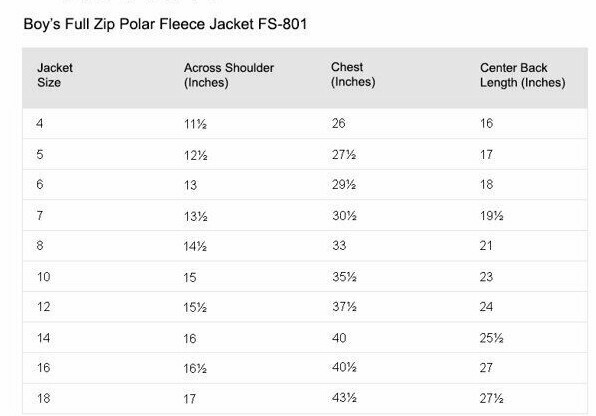Select chest value 27½ for size 5
596x416 pixels.
point(344,154)
